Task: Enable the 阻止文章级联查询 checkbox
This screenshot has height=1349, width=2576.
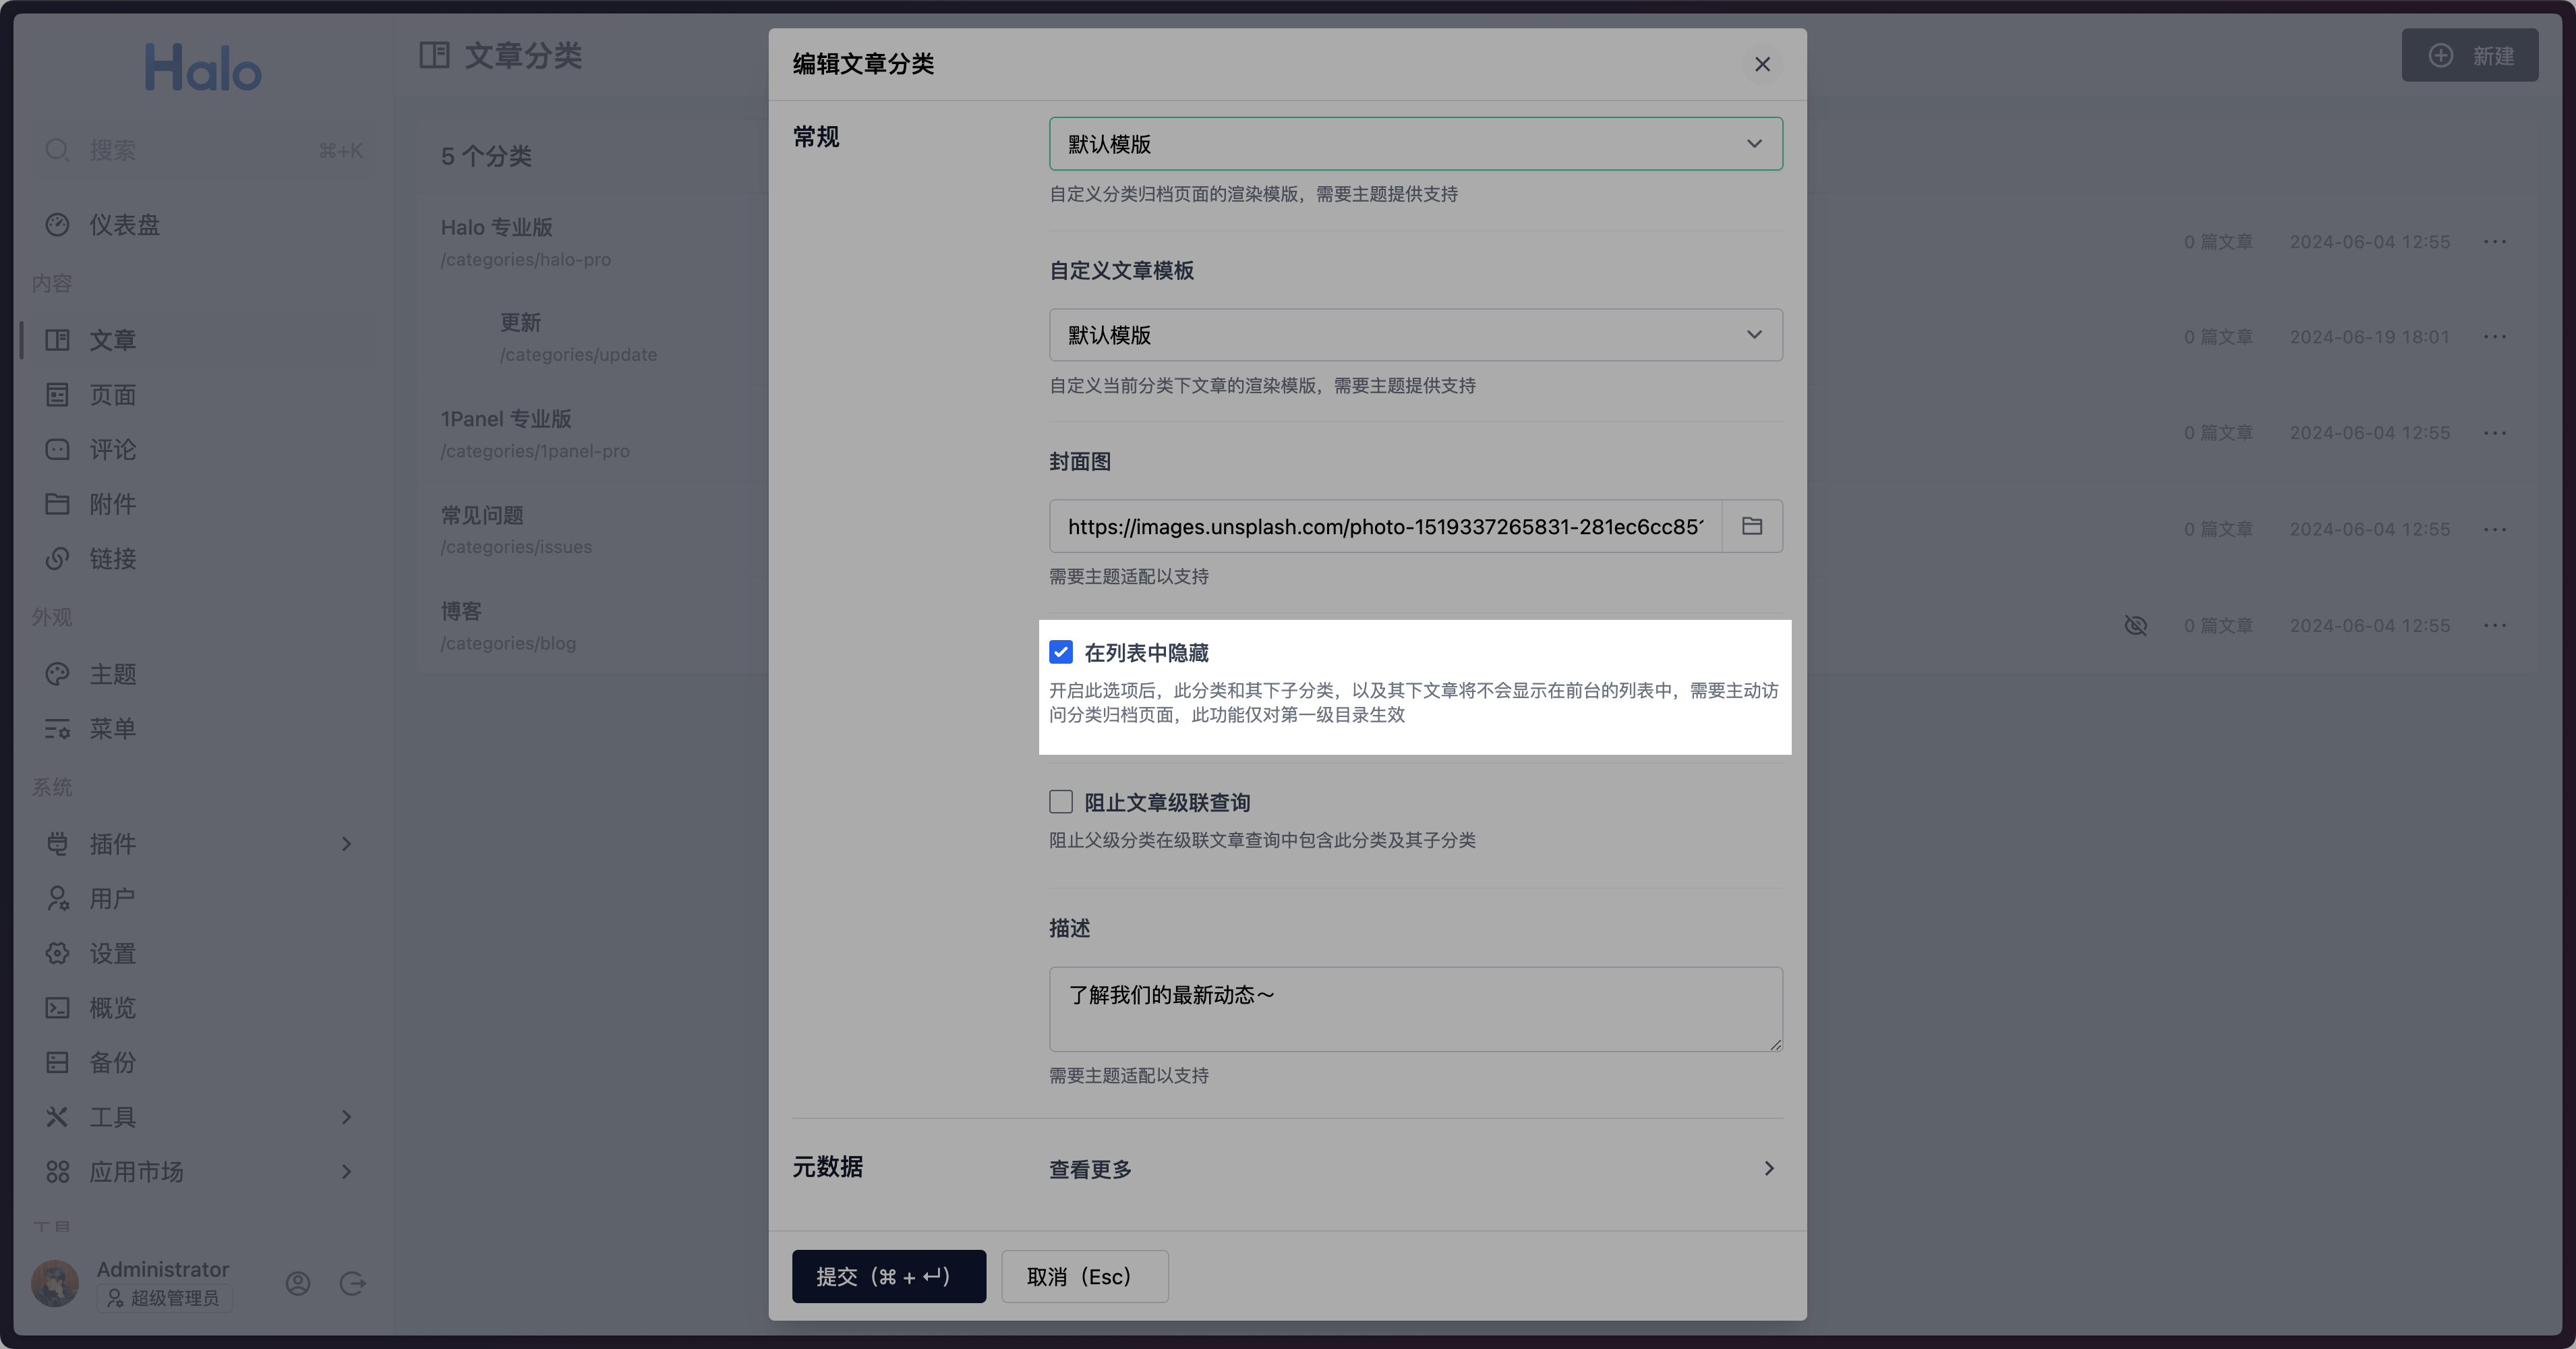Action: pos(1061,802)
